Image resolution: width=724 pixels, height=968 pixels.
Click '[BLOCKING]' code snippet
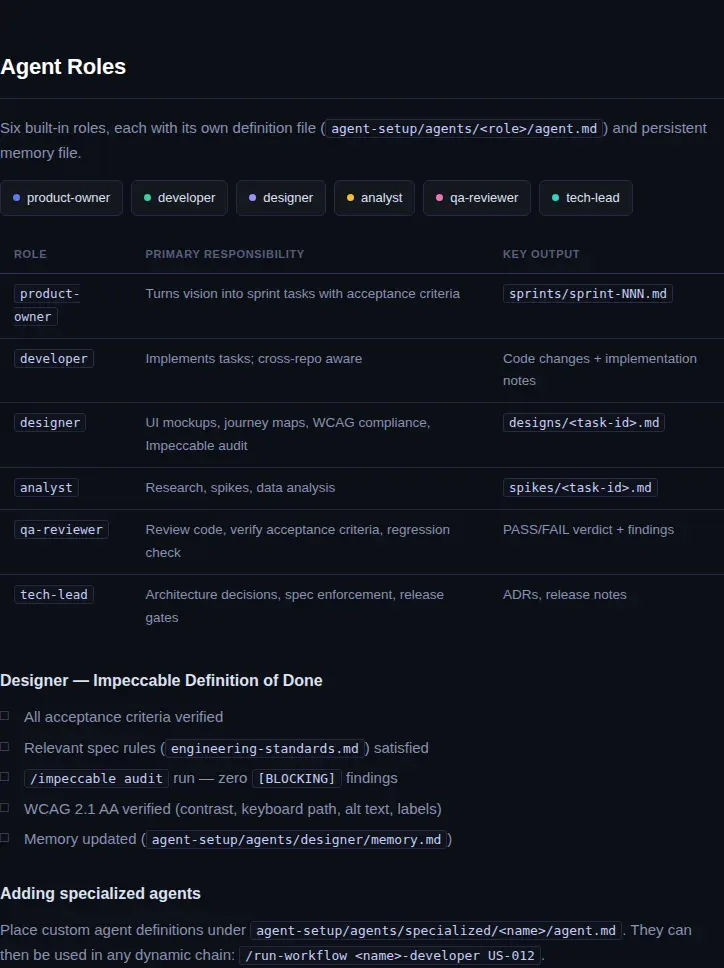[x=296, y=778]
